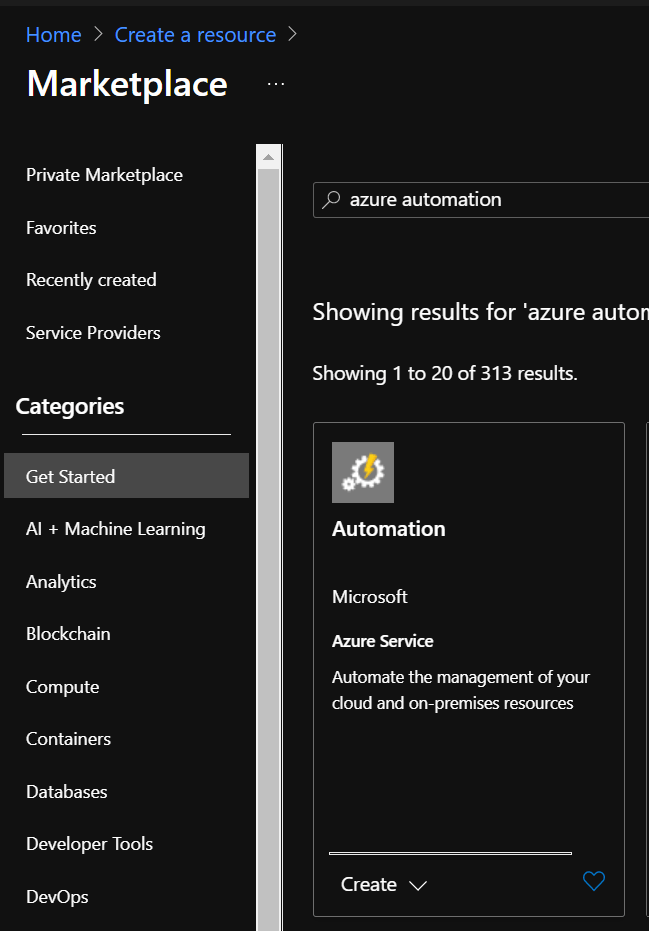This screenshot has width=649, height=931.
Task: Go to Create a resource breadcrumb
Action: coord(195,35)
